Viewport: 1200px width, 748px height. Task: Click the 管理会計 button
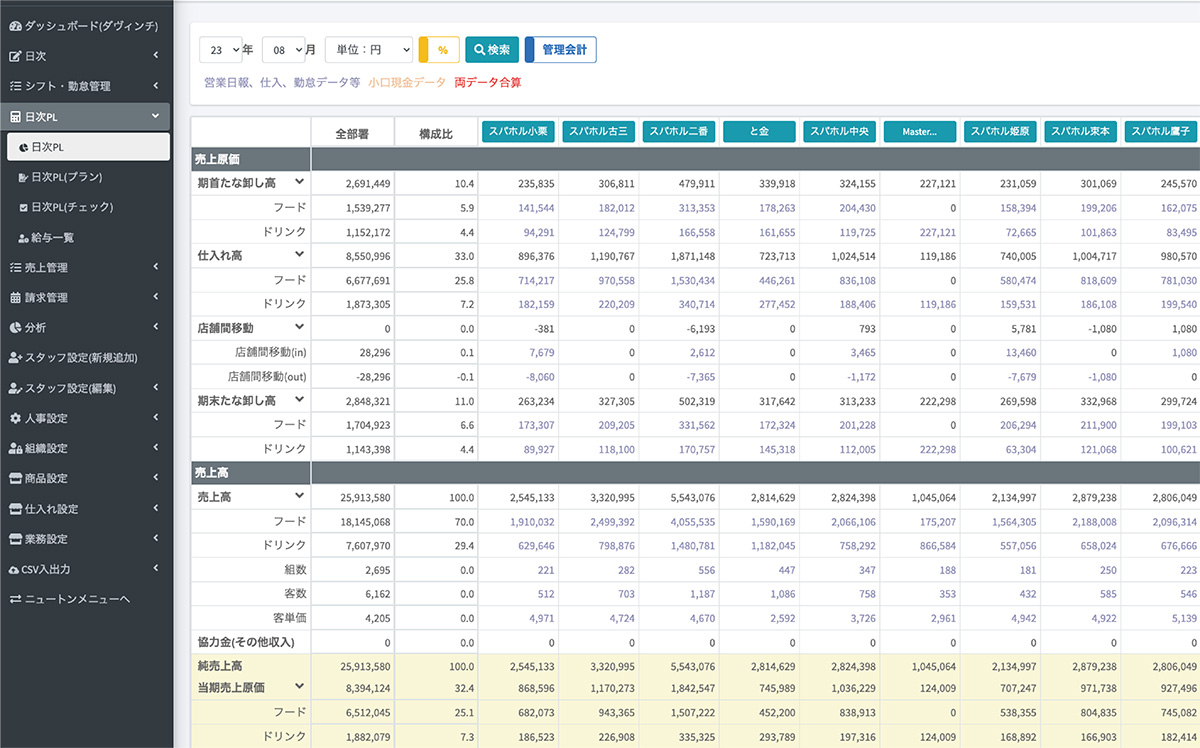561,50
